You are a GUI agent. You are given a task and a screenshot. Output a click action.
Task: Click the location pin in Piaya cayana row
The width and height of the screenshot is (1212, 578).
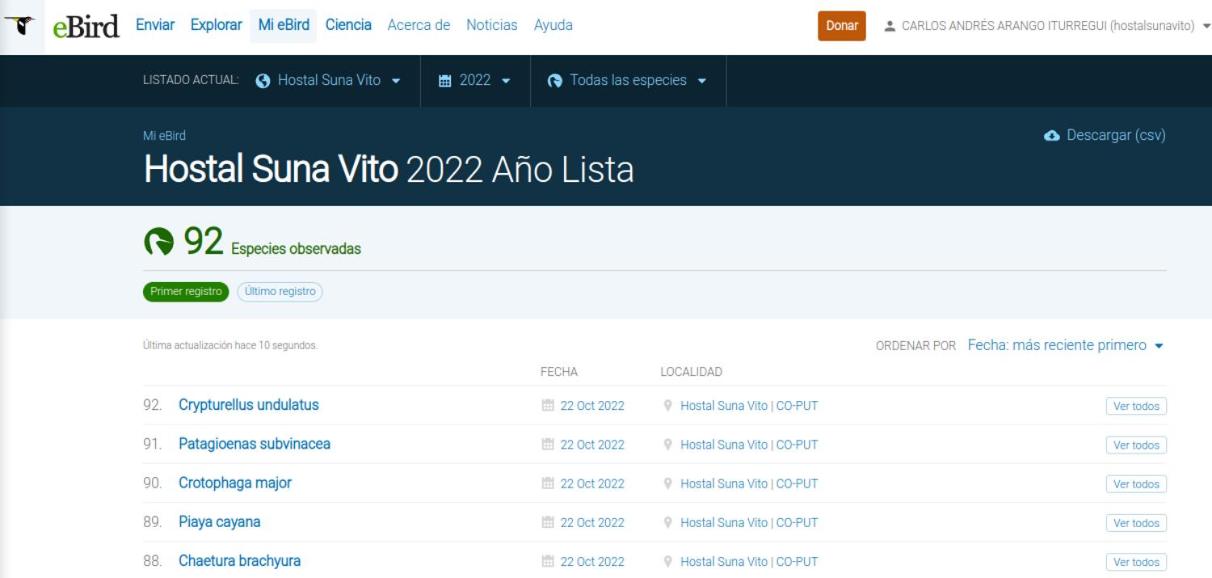coord(668,523)
